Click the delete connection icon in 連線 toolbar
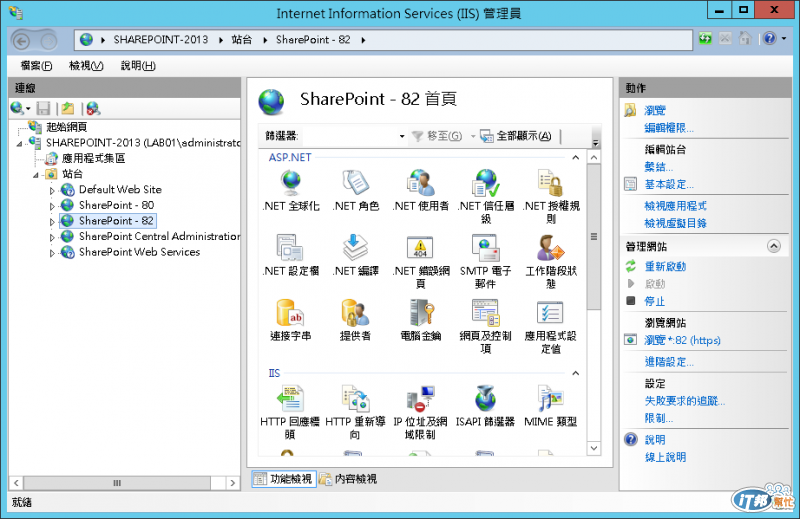Screen dimensions: 800x519 click(93, 108)
